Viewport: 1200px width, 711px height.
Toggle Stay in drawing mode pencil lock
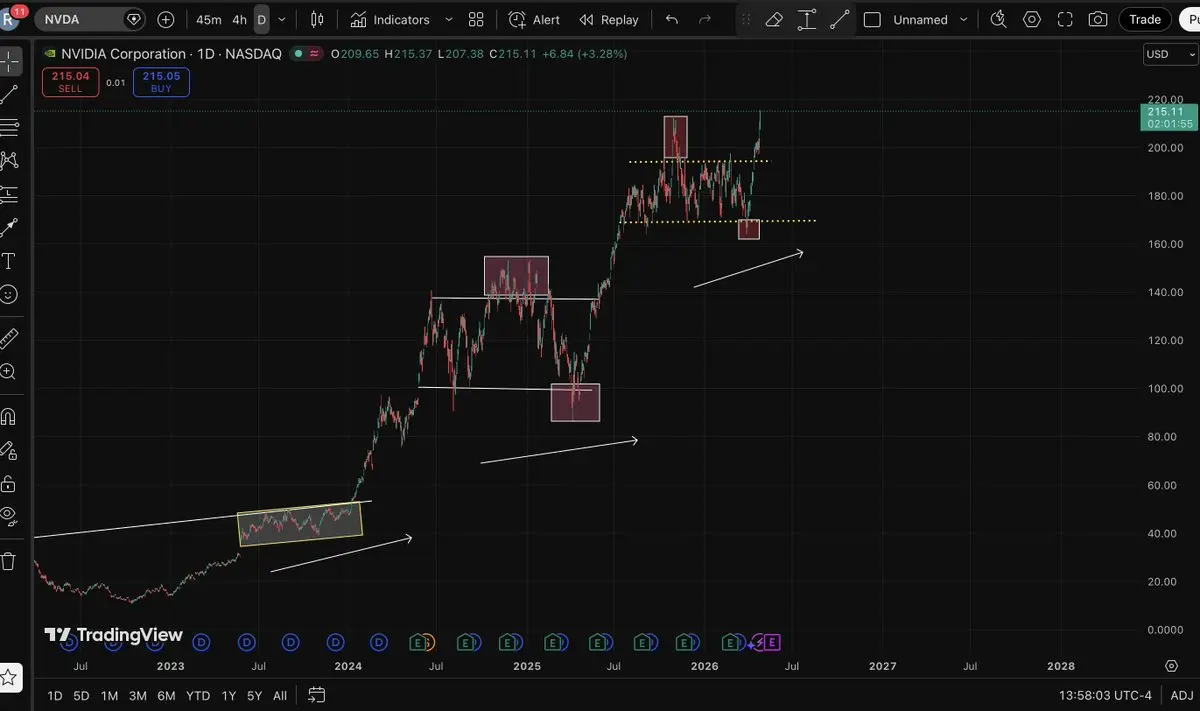click(9, 450)
